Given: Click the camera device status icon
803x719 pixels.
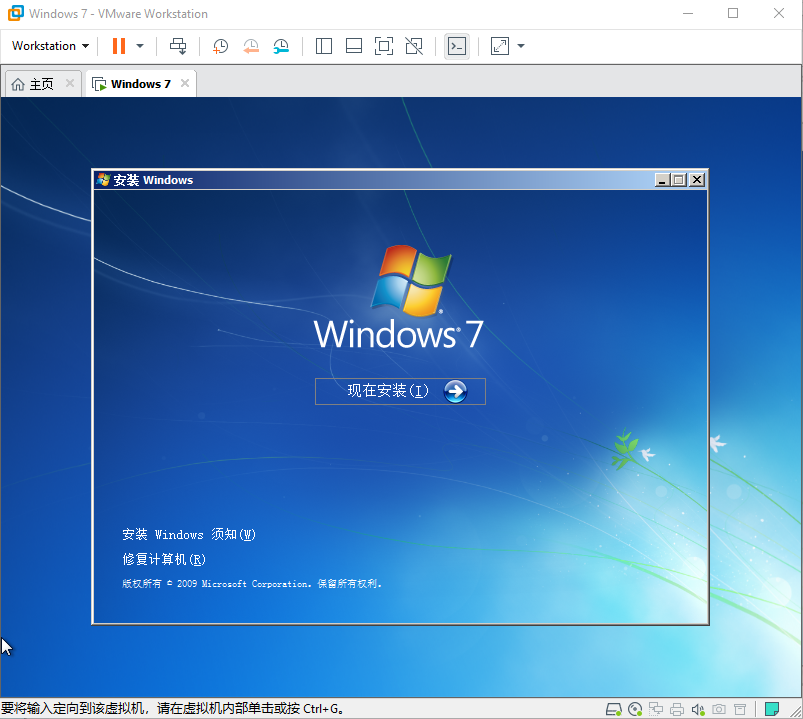Looking at the screenshot, I should click(719, 709).
